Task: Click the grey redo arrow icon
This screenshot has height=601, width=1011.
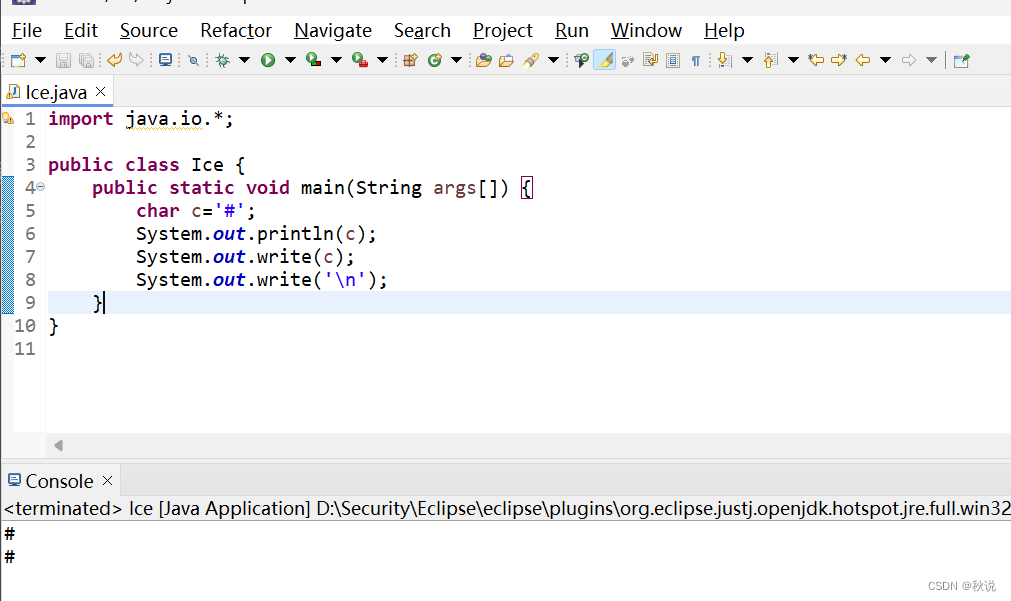Action: point(136,60)
